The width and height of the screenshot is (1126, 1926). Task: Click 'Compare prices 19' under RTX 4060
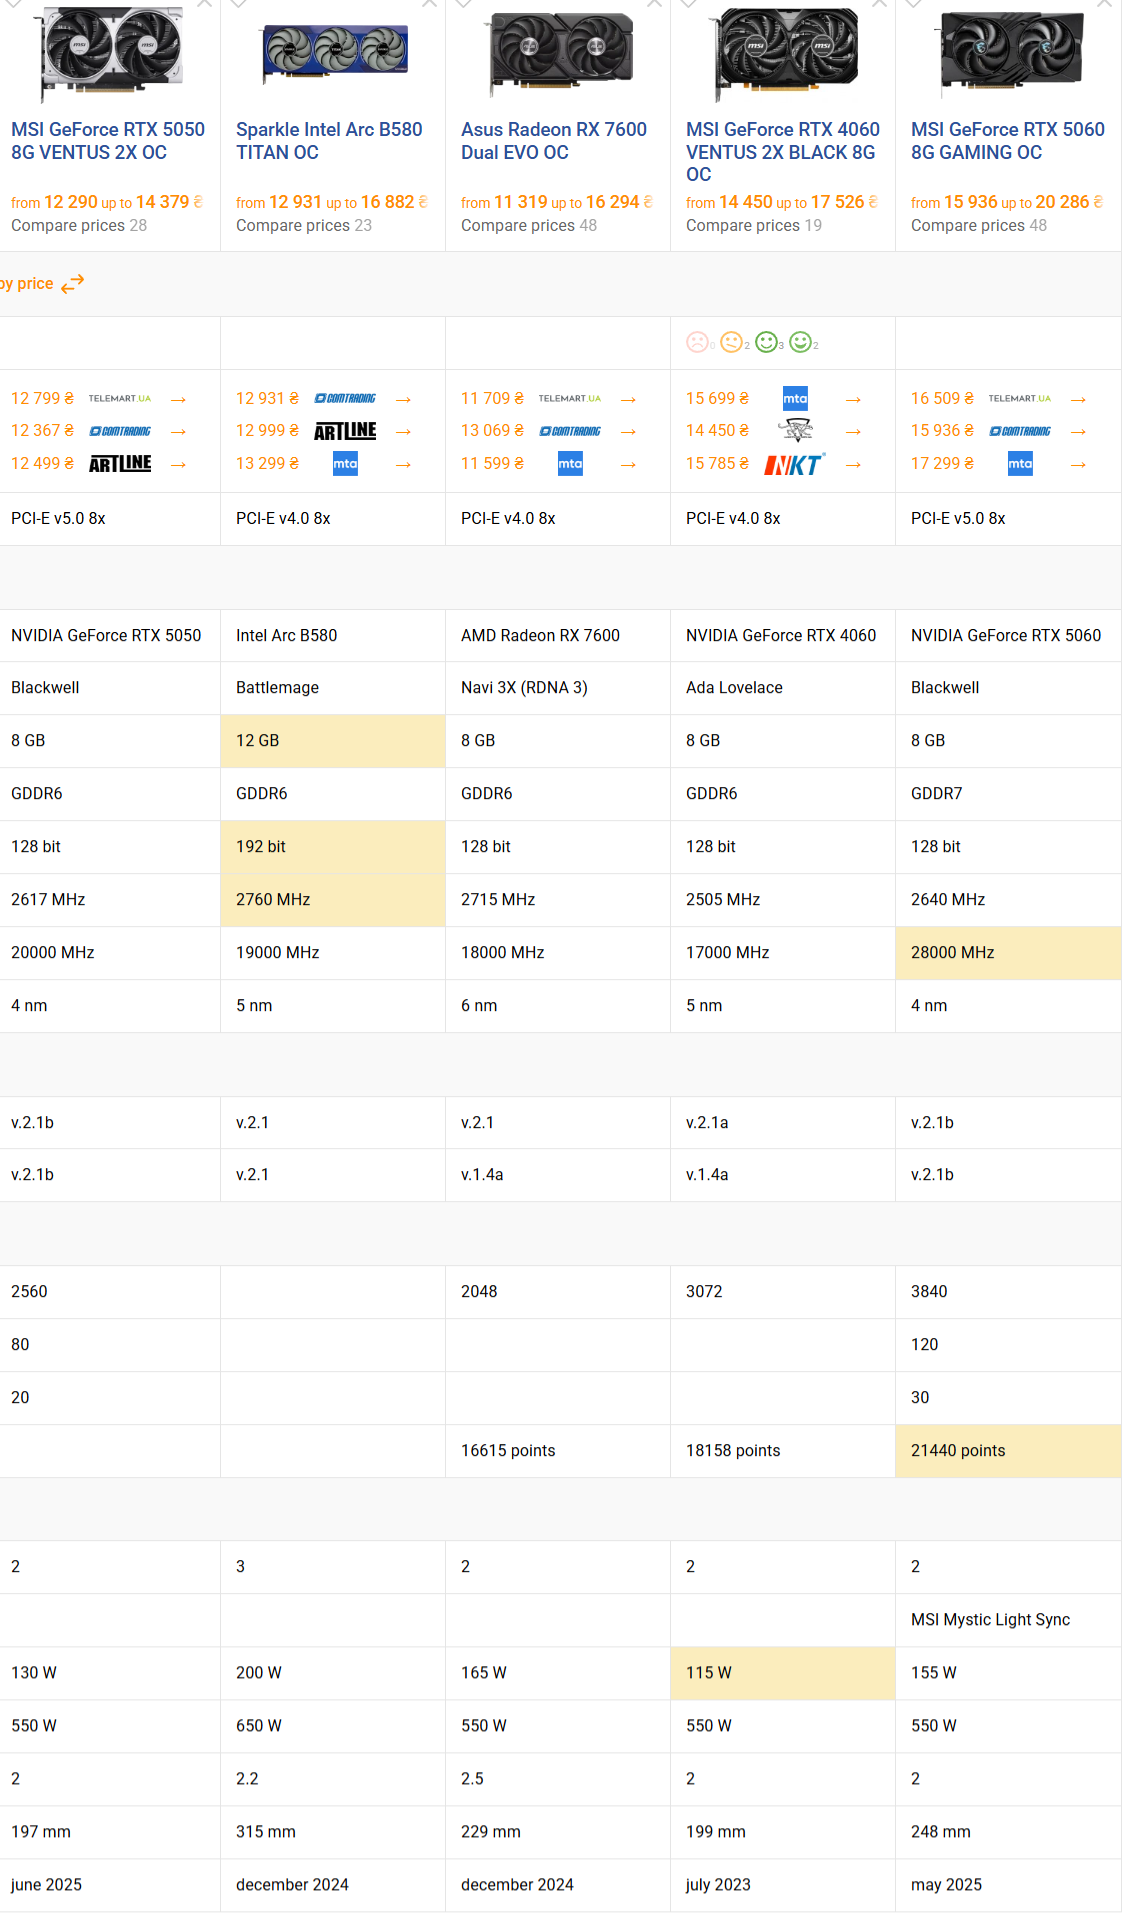[754, 226]
